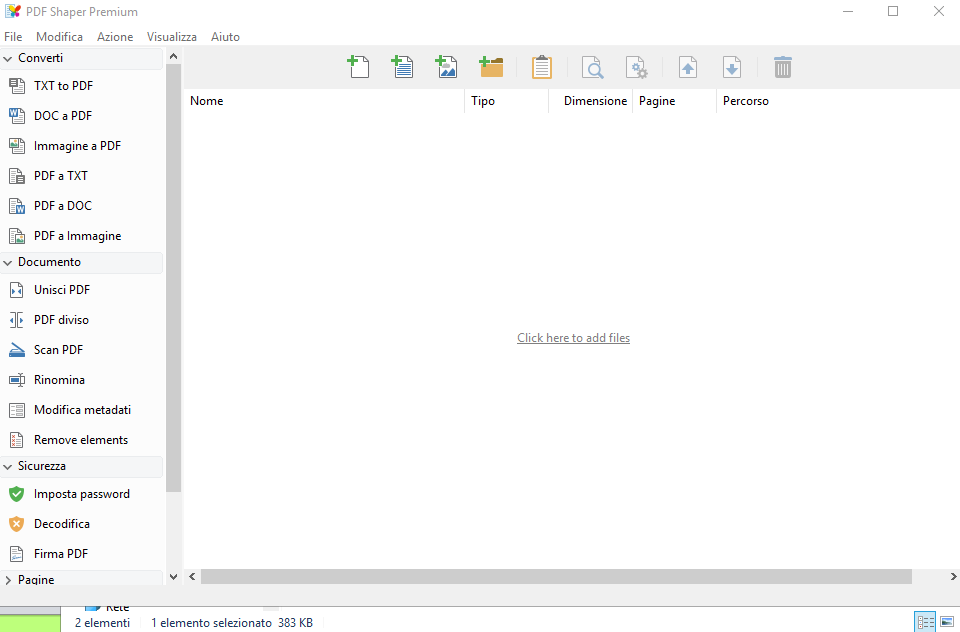Select the PDF a TXT icon

point(17,176)
